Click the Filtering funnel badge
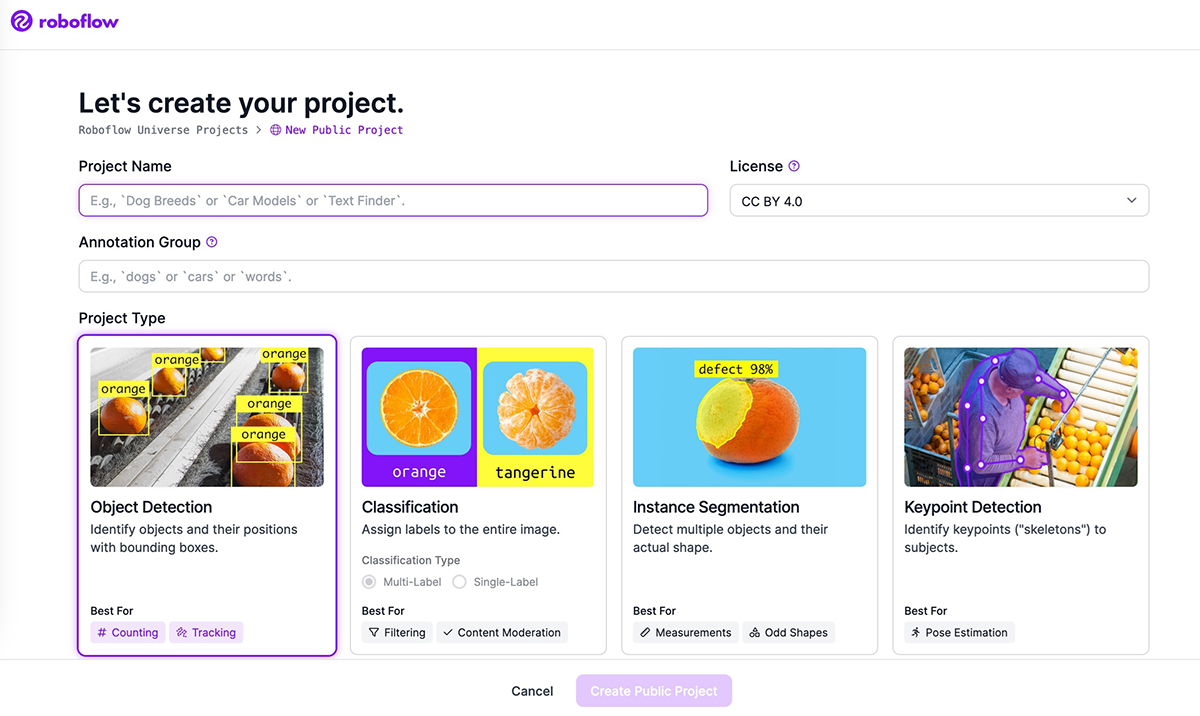Screen dimensions: 1200x716 pyautogui.click(x=397, y=632)
